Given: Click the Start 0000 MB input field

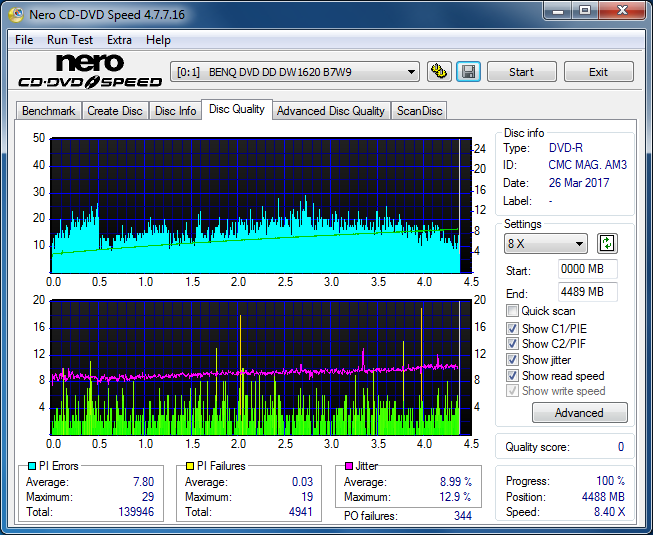Looking at the screenshot, I should click(x=588, y=269).
